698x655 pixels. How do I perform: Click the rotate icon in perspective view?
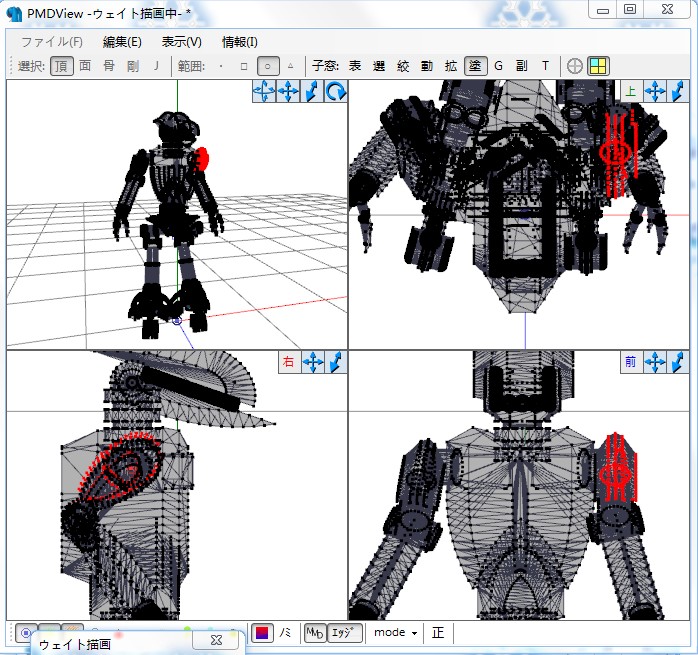pos(336,91)
